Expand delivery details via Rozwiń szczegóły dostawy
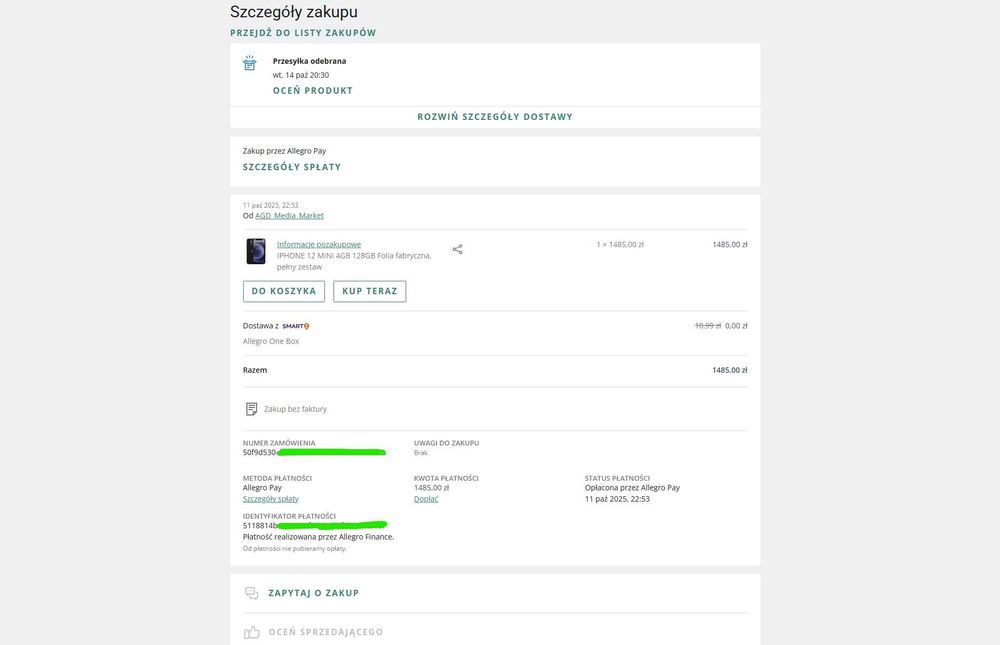 tap(495, 117)
